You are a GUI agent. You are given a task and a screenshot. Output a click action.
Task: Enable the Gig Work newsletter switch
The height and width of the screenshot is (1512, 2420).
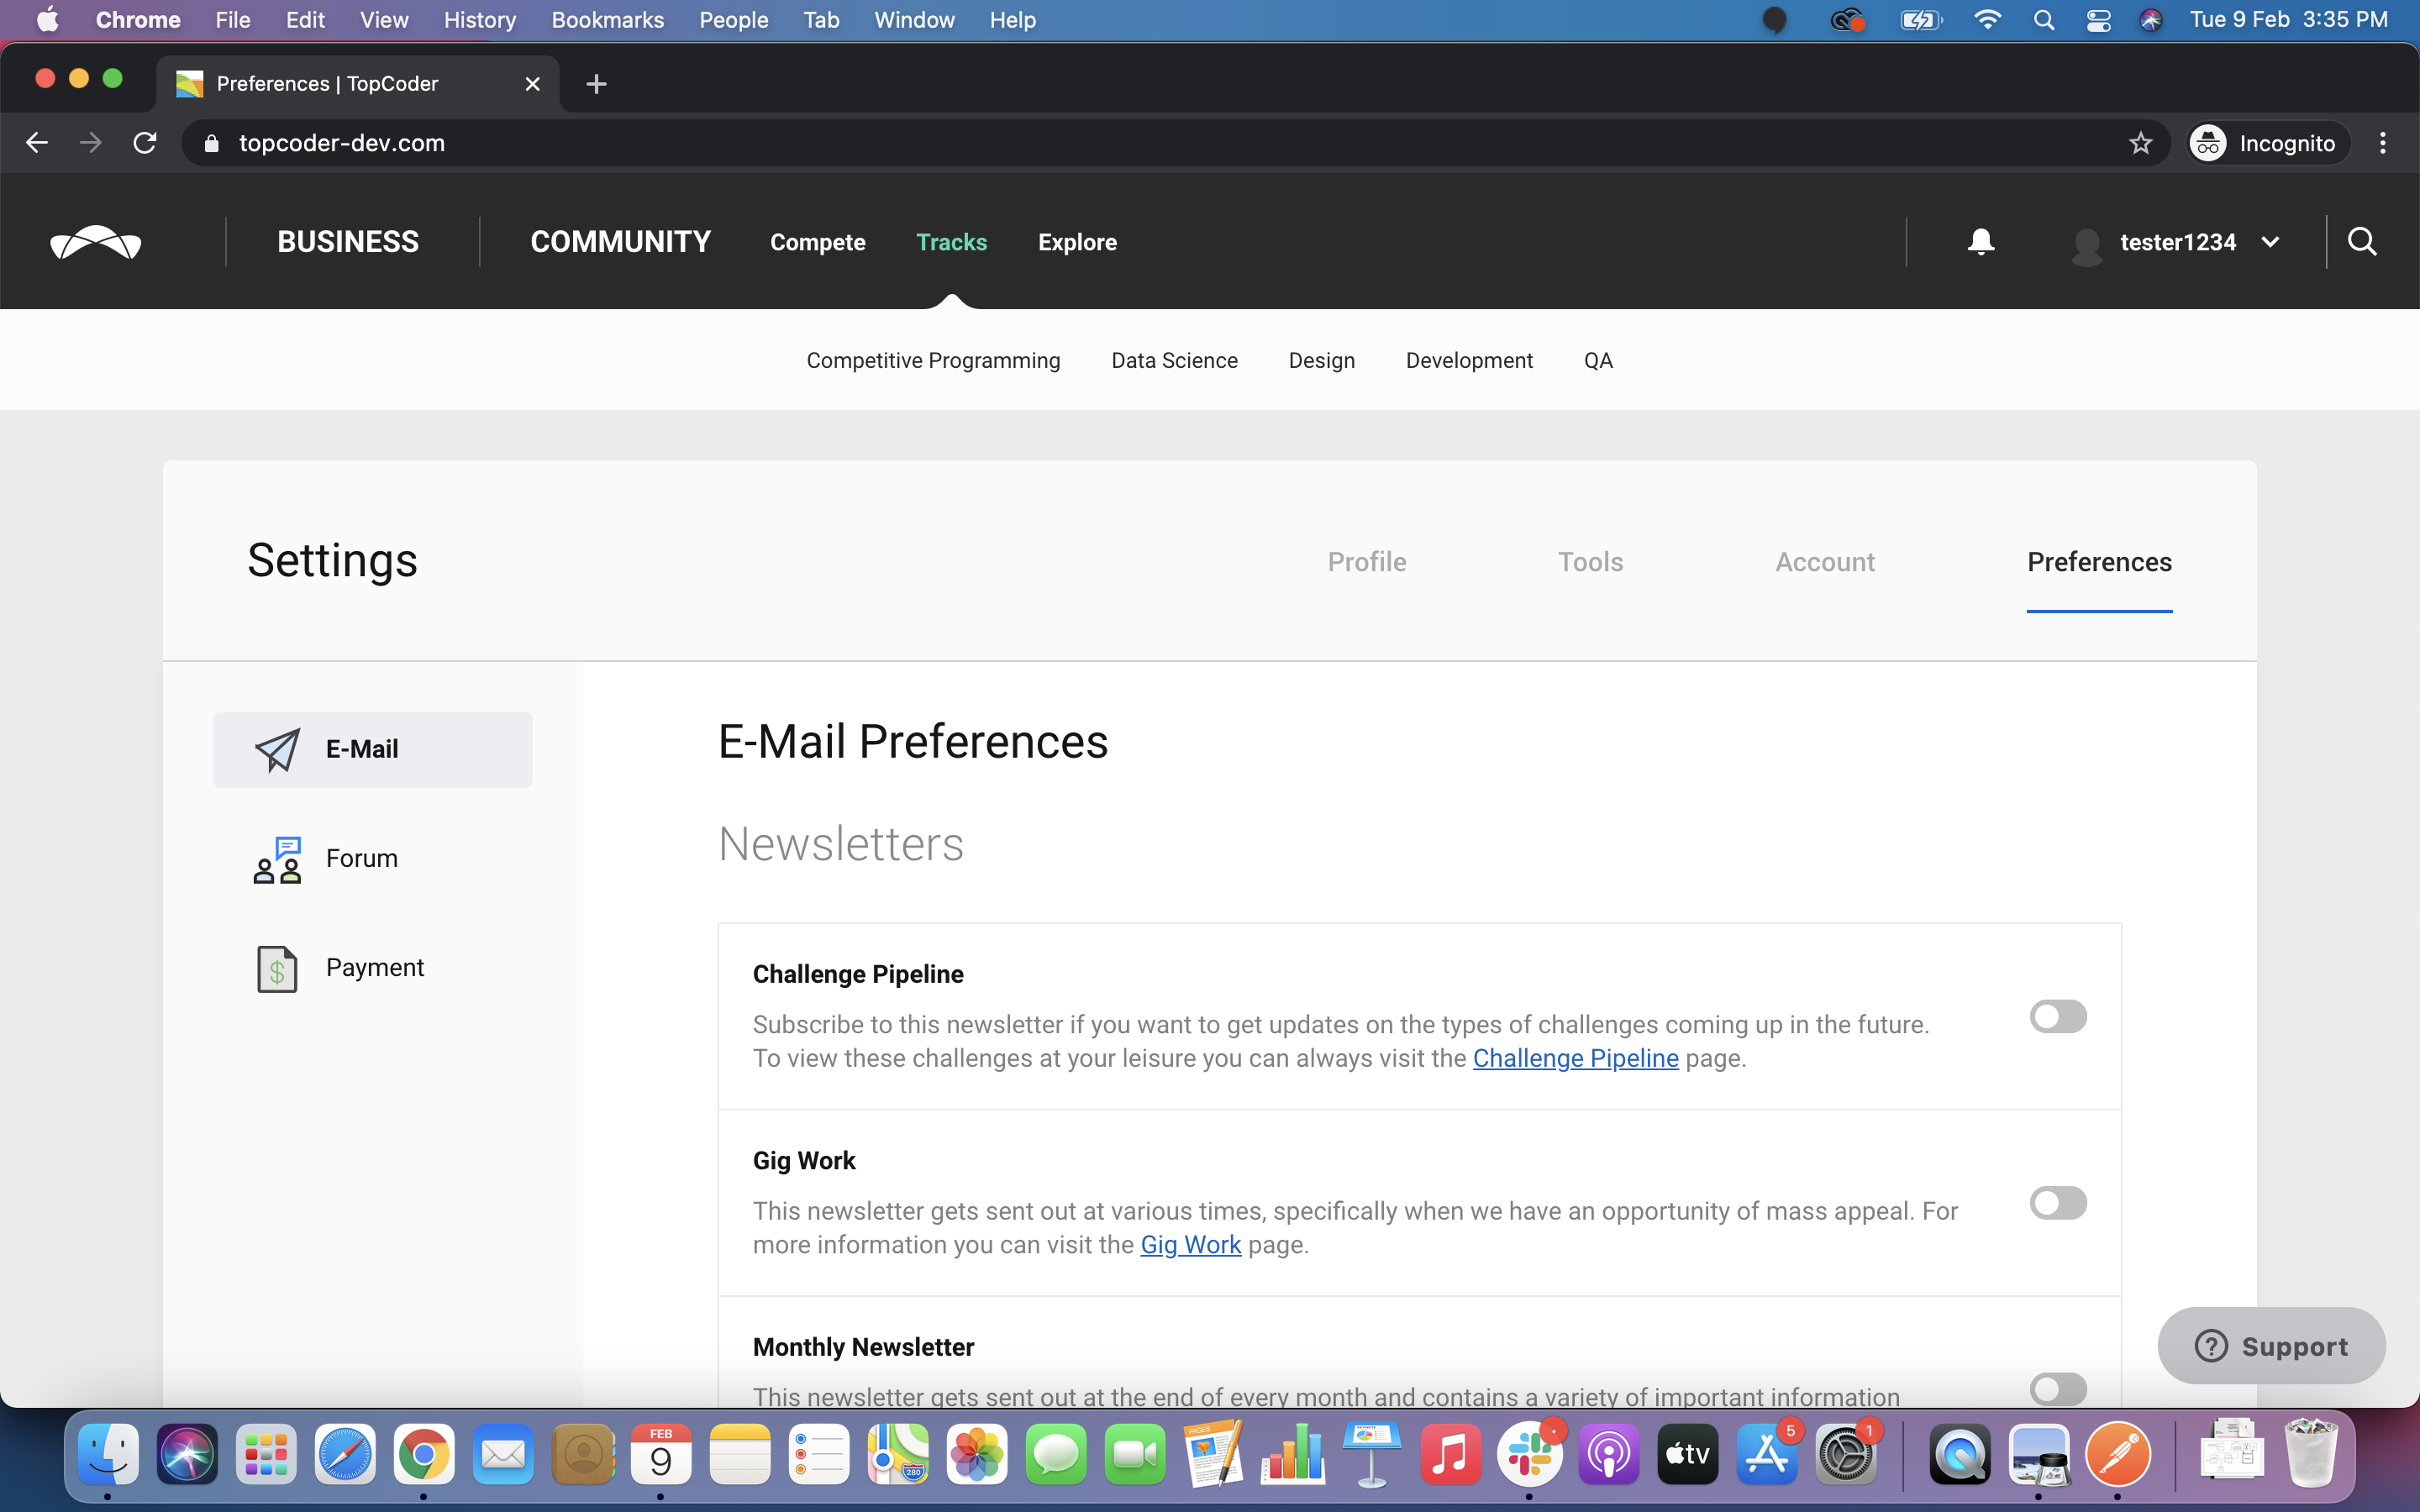tap(2058, 1203)
